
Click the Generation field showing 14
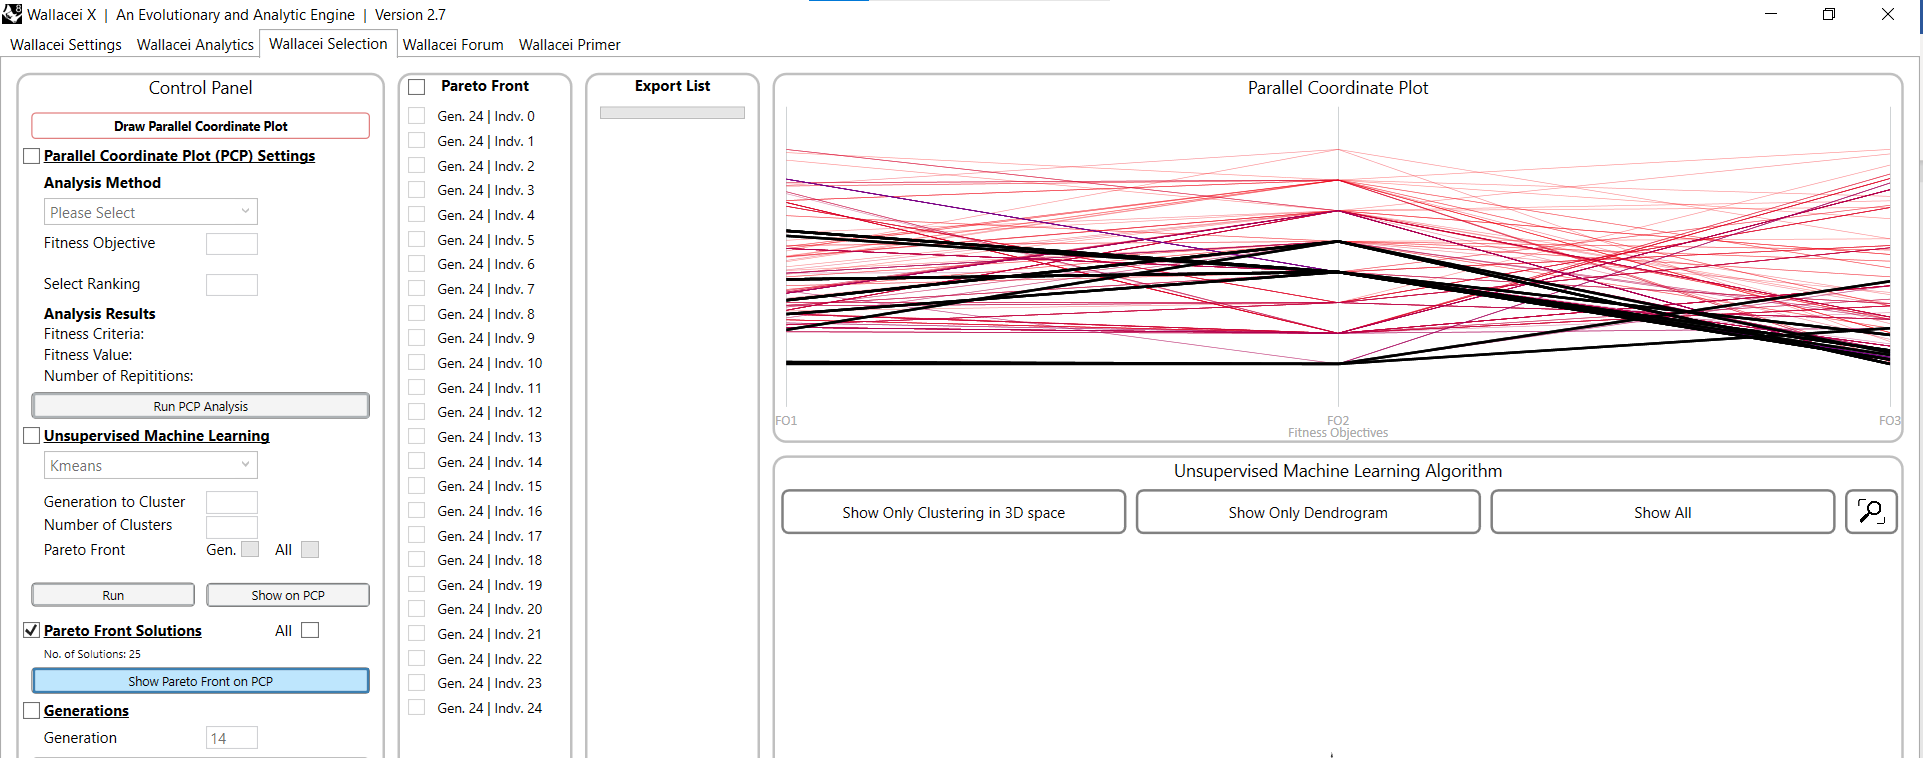click(231, 738)
